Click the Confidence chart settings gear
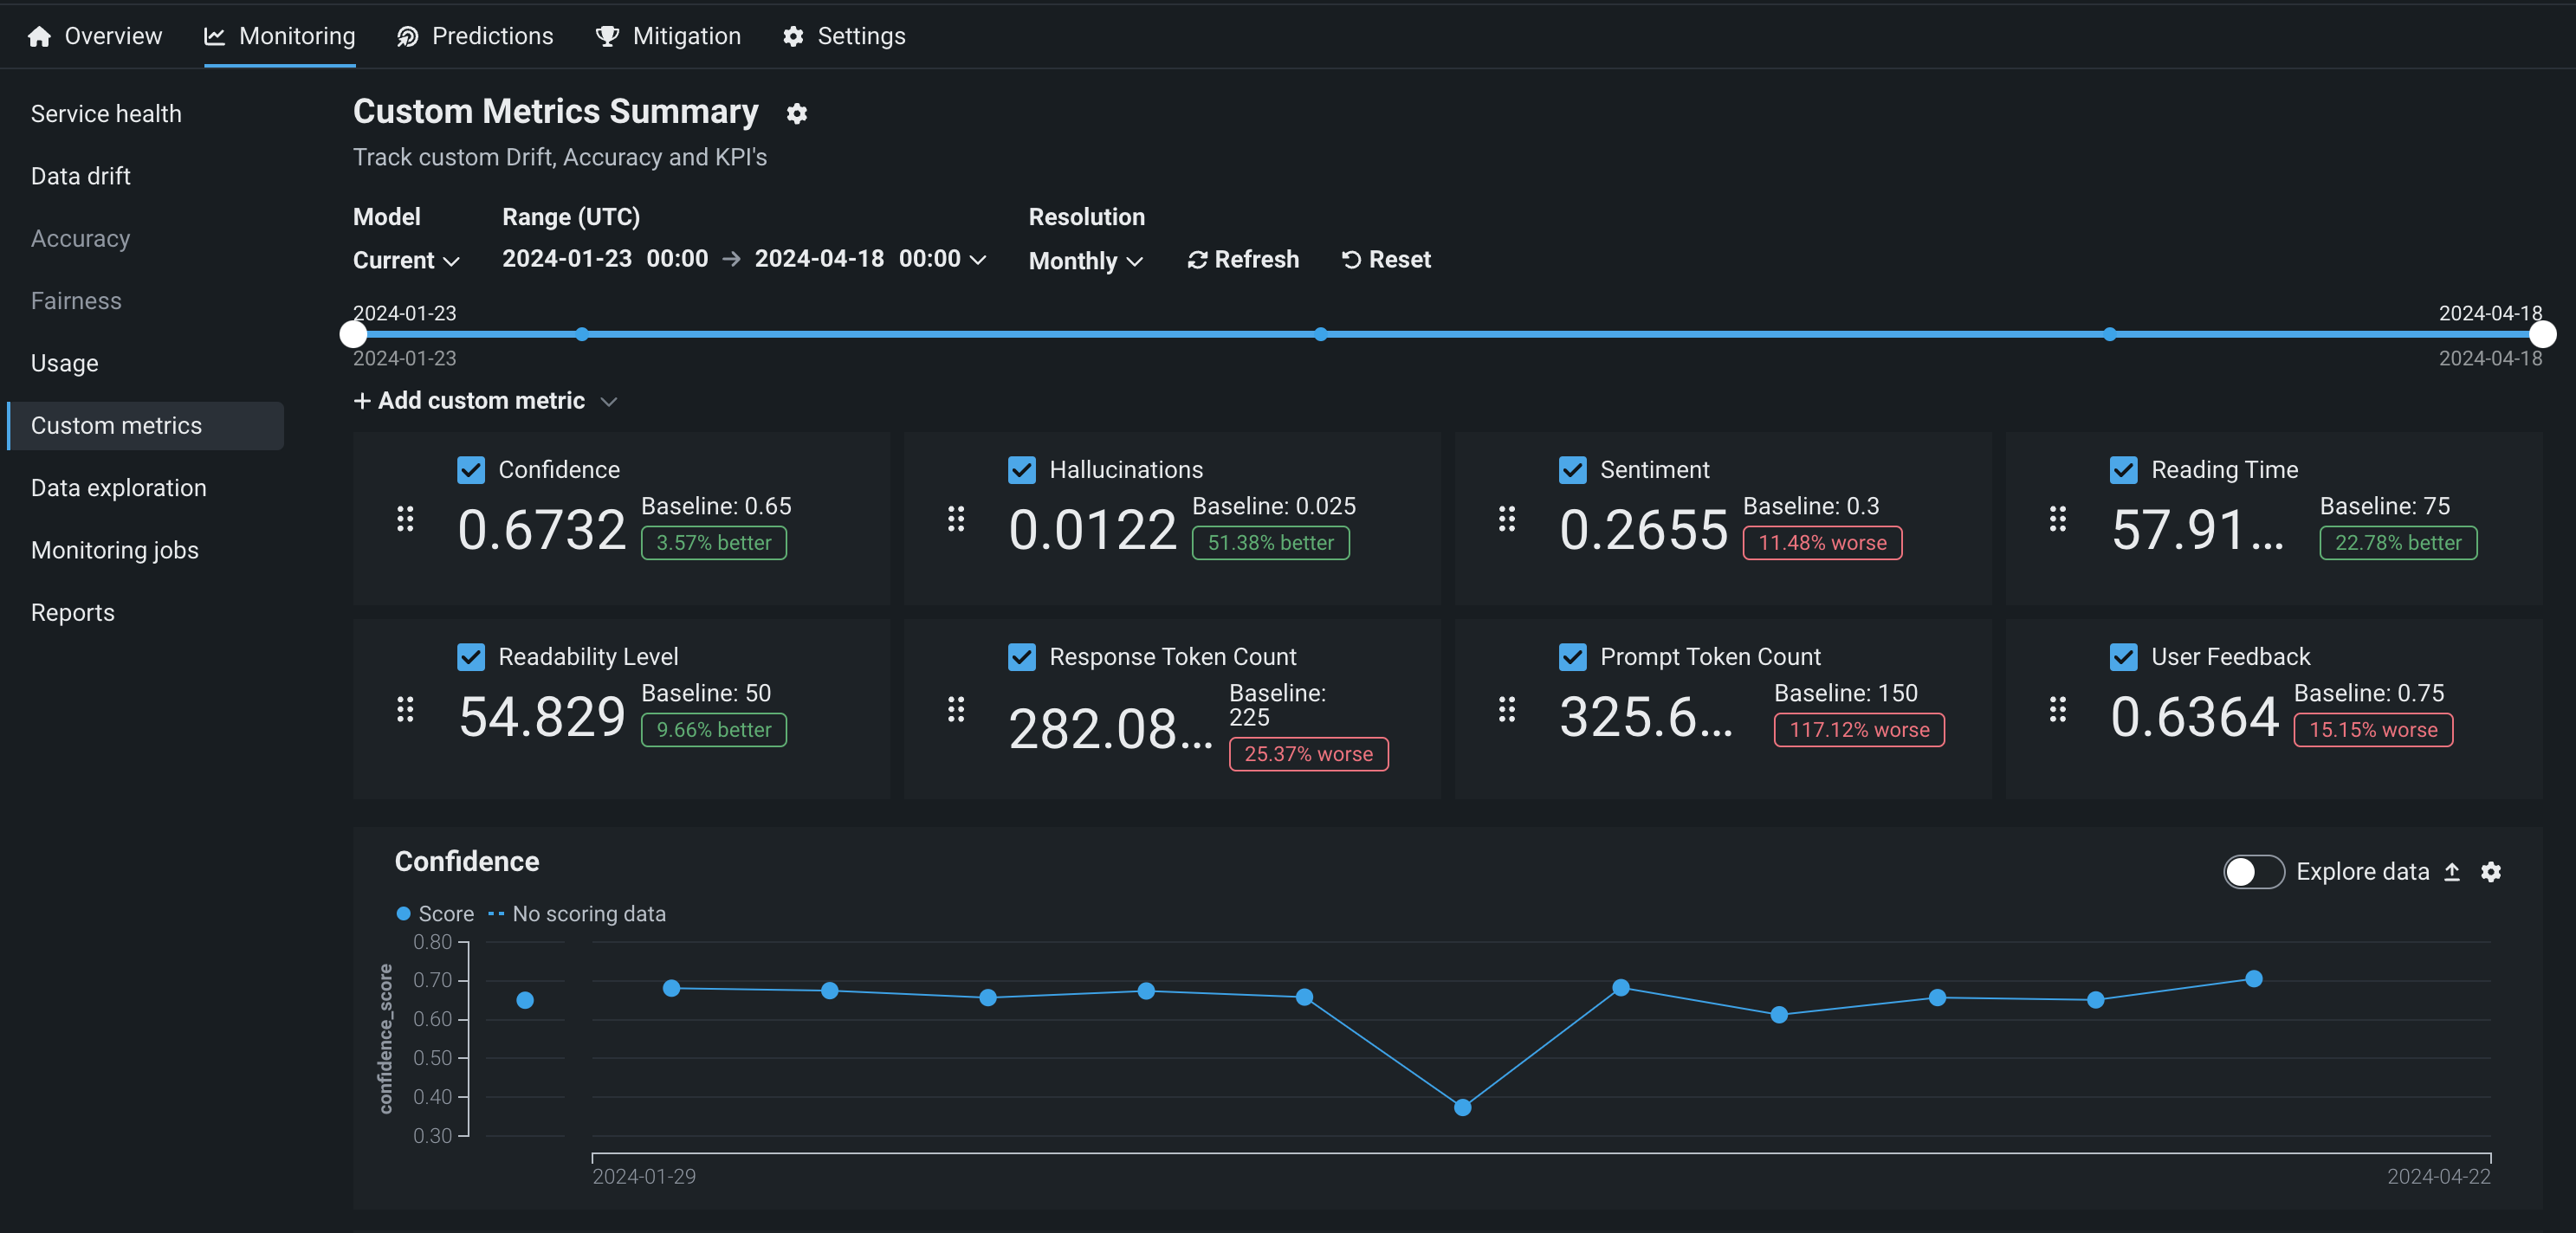 tap(2490, 872)
